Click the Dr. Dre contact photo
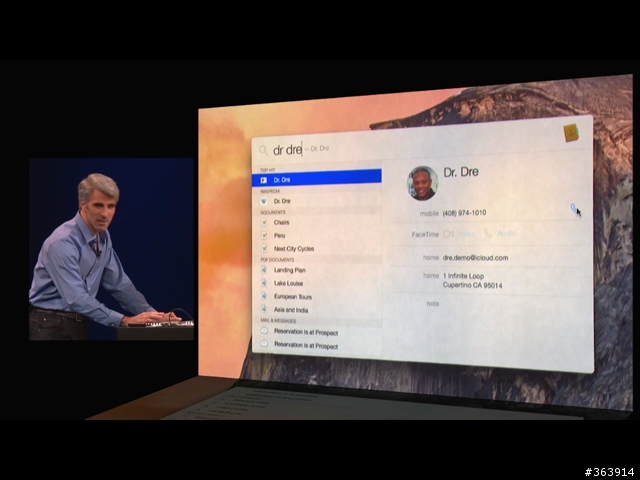 422,183
